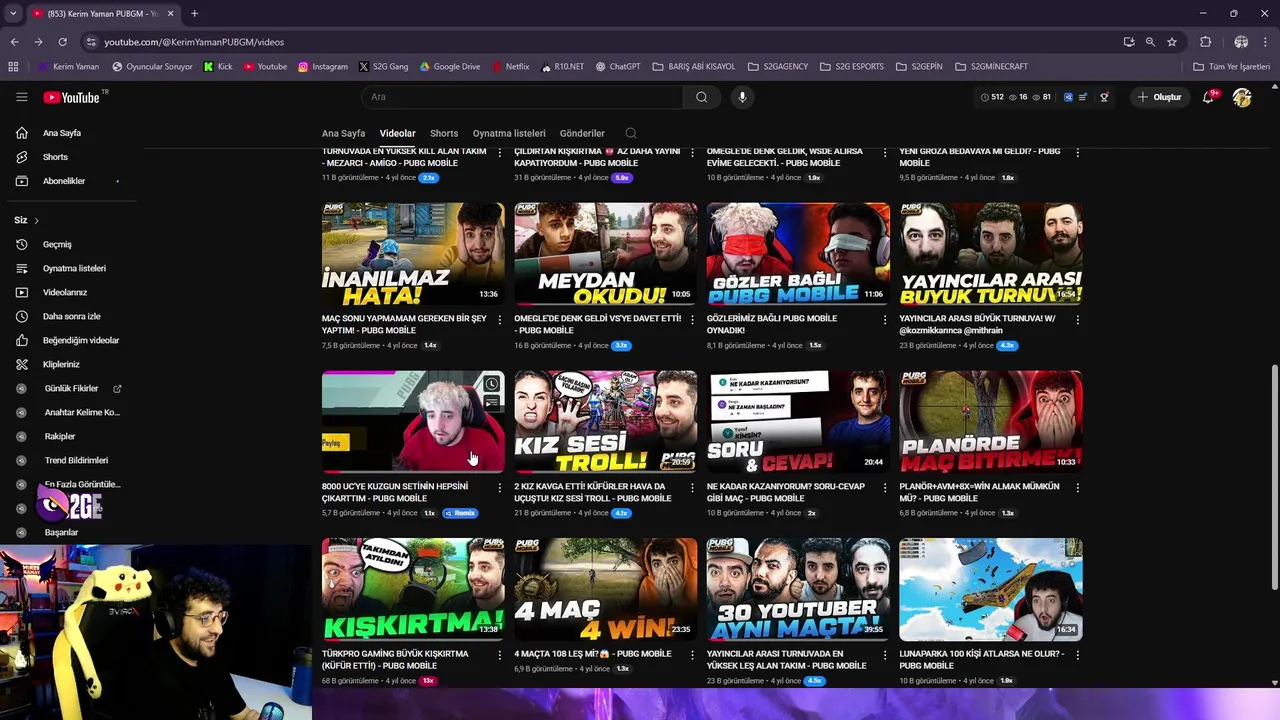Expand the Siz section chevron
The image size is (1280, 720).
[x=36, y=220]
